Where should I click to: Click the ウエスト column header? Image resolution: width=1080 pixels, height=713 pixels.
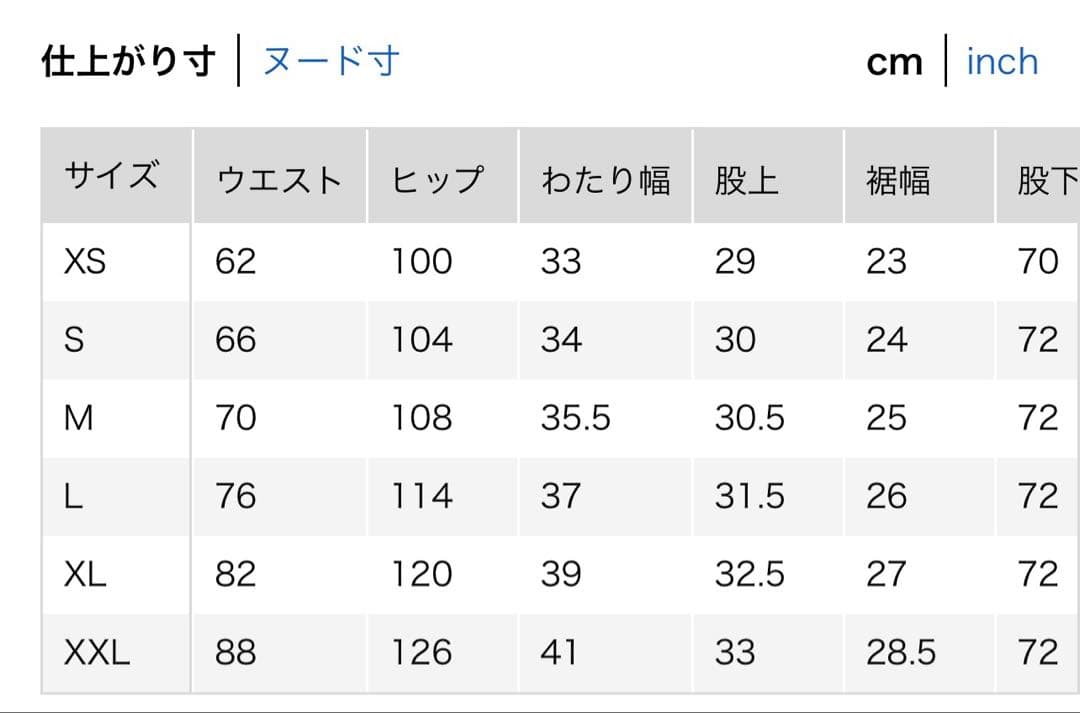279,180
